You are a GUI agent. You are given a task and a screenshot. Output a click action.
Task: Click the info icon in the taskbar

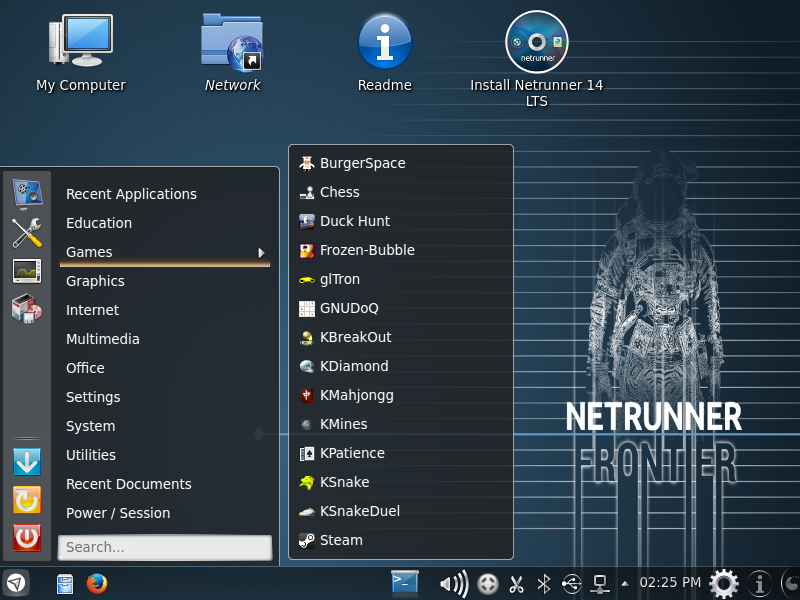760,584
